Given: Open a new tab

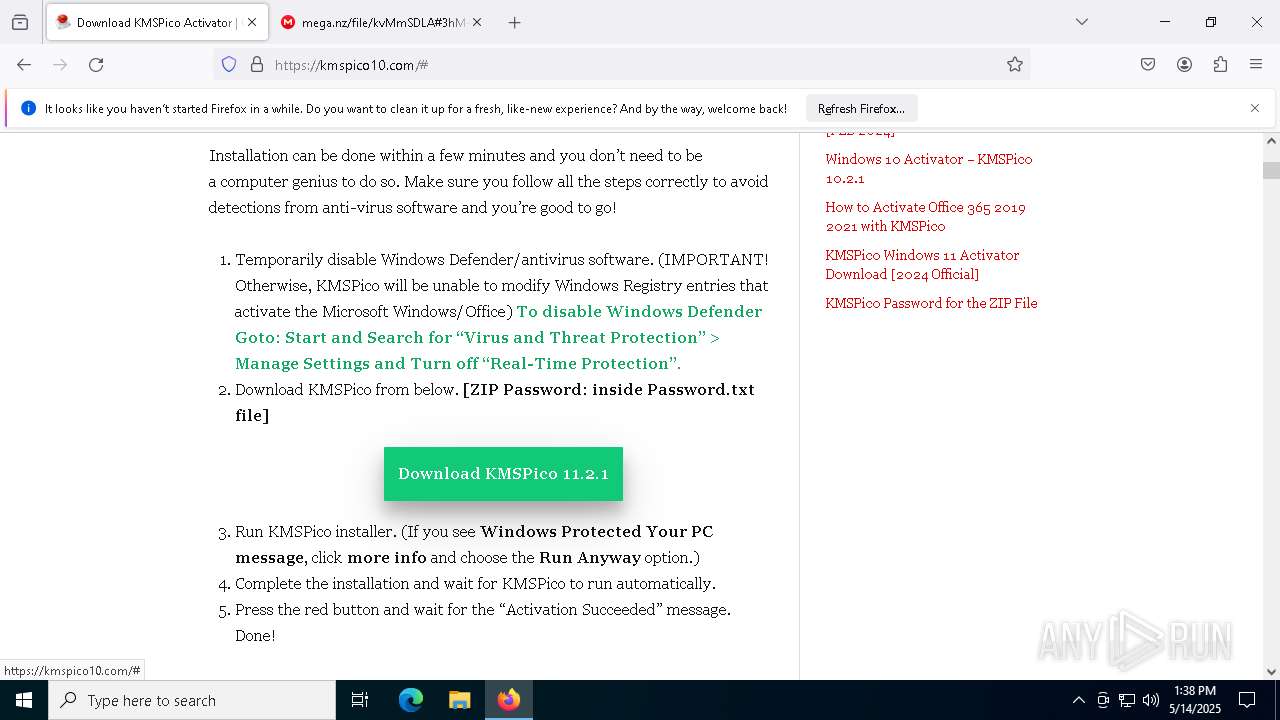Looking at the screenshot, I should coord(514,22).
